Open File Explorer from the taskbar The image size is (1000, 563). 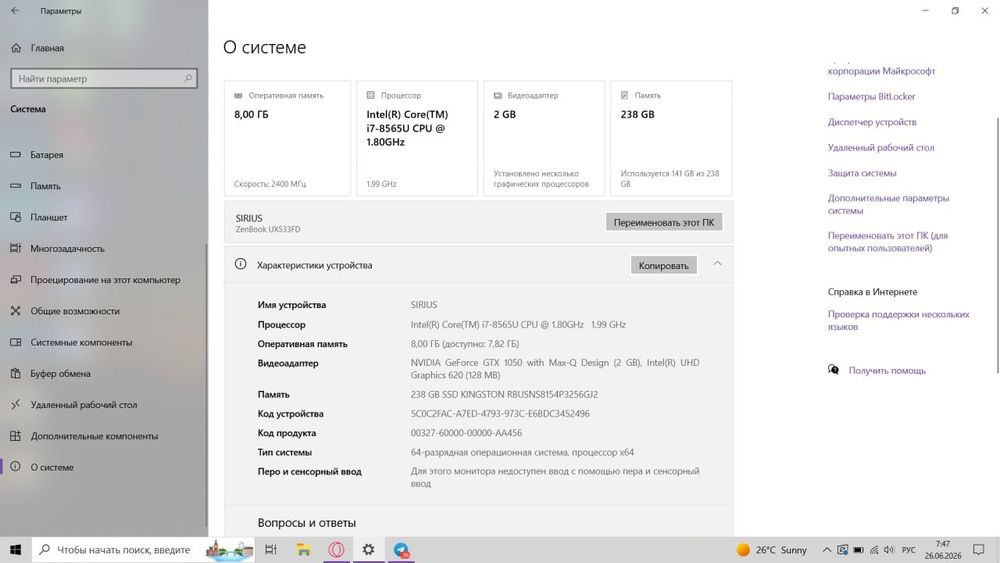[304, 550]
